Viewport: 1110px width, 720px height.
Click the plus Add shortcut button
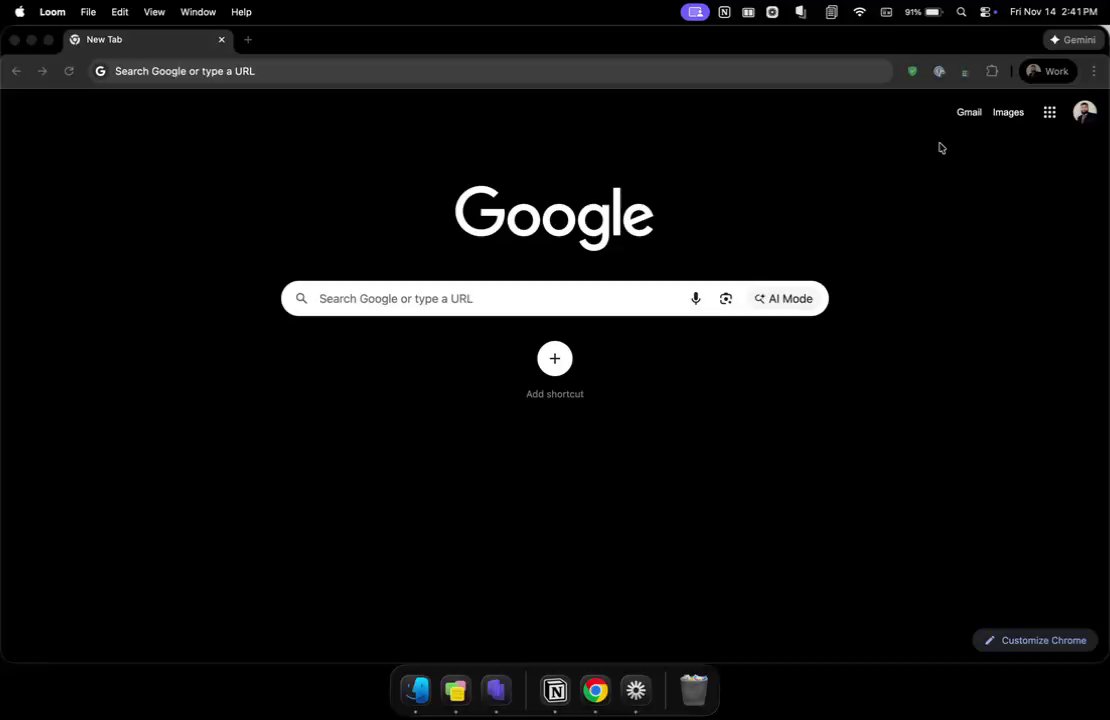(554, 358)
